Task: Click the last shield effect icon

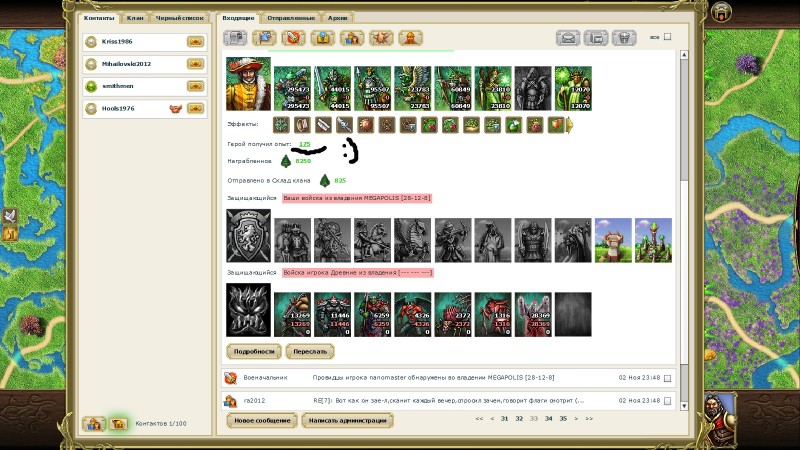Action: (556, 124)
